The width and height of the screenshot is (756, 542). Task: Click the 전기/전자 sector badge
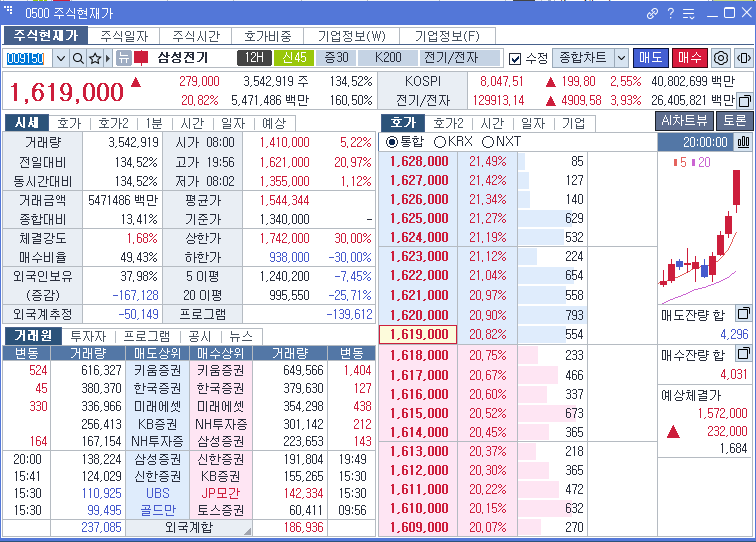click(459, 58)
